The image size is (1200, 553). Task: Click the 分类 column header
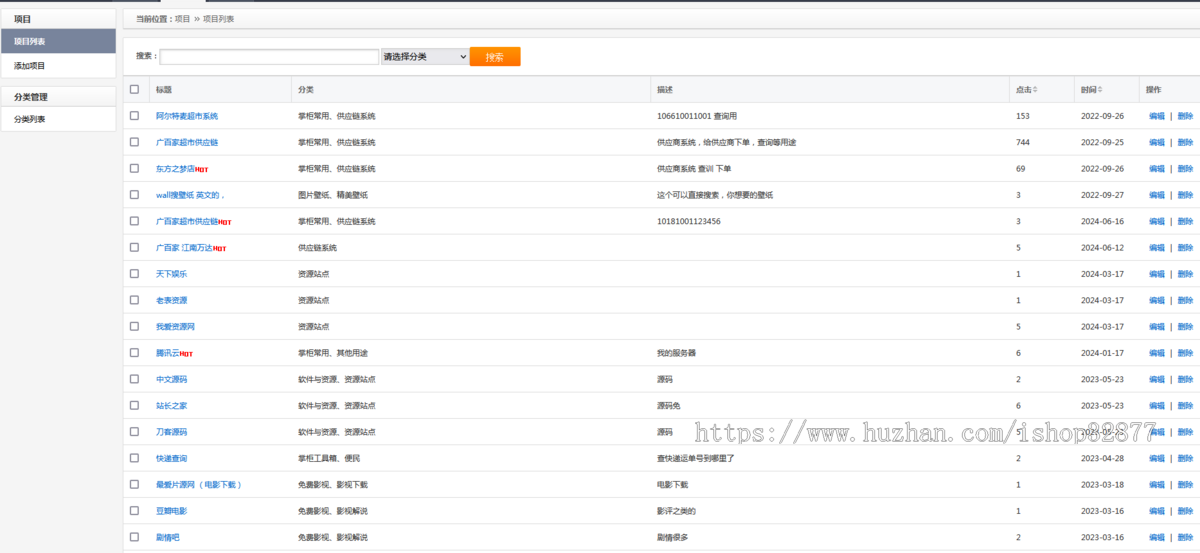tap(306, 90)
